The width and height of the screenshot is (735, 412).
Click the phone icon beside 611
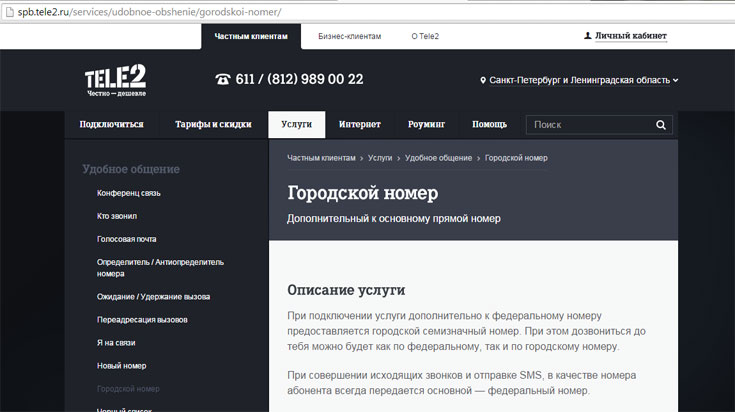tap(222, 79)
